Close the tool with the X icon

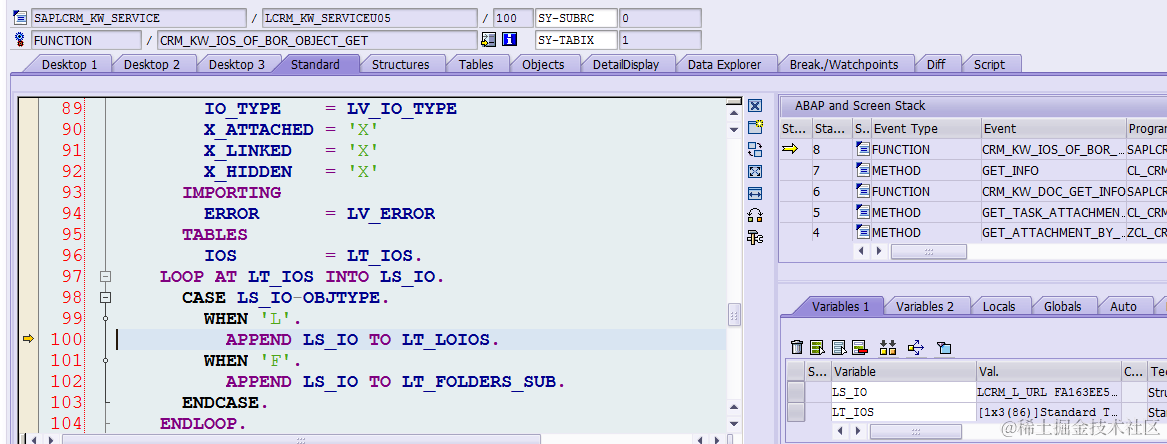click(x=755, y=106)
